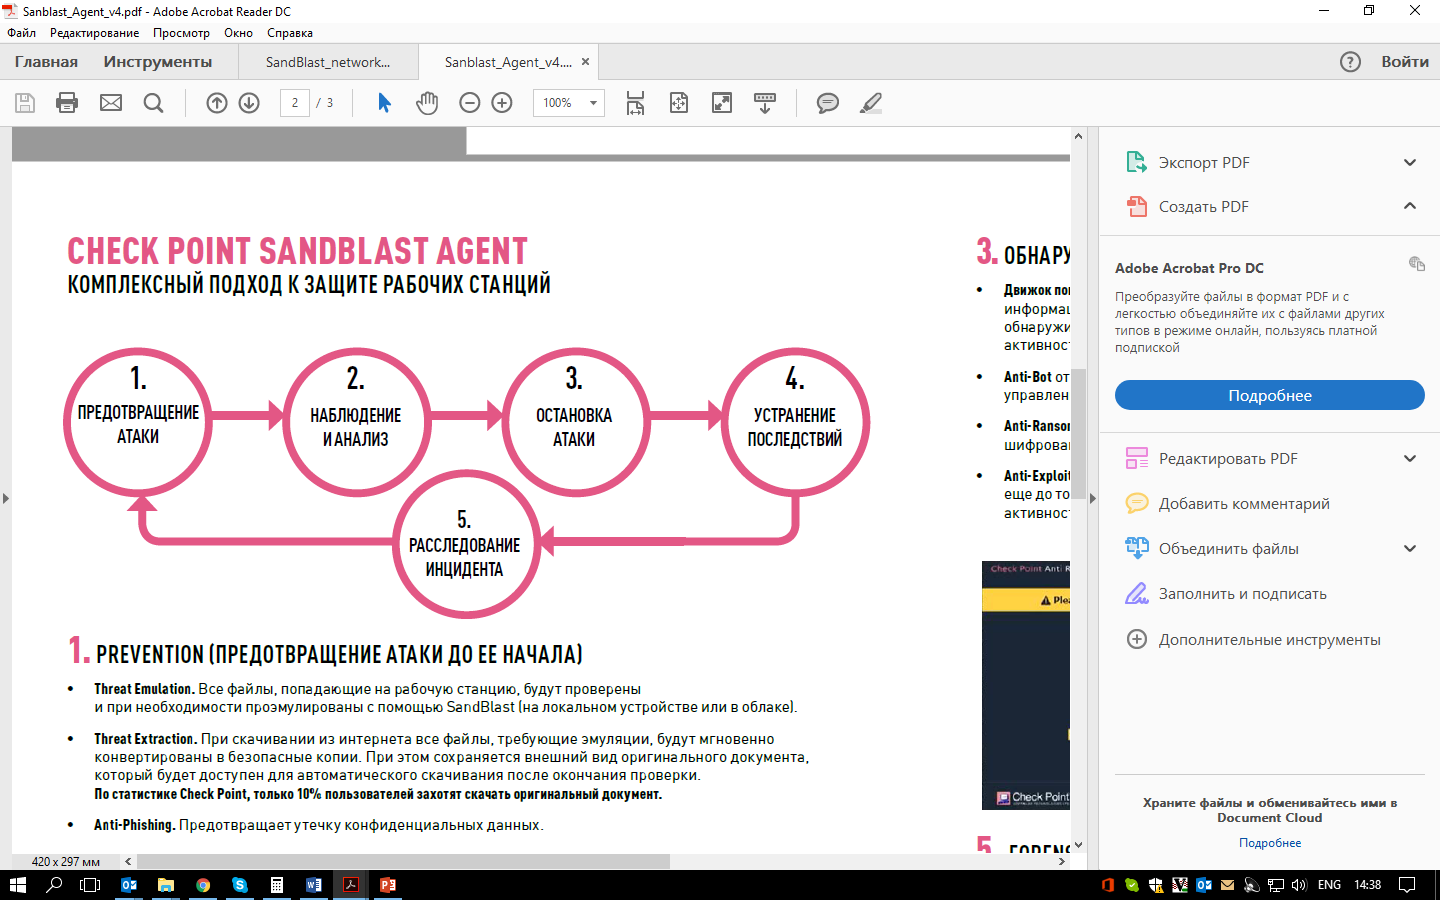Expand the Экспорт PDF section chevron

click(x=1410, y=163)
